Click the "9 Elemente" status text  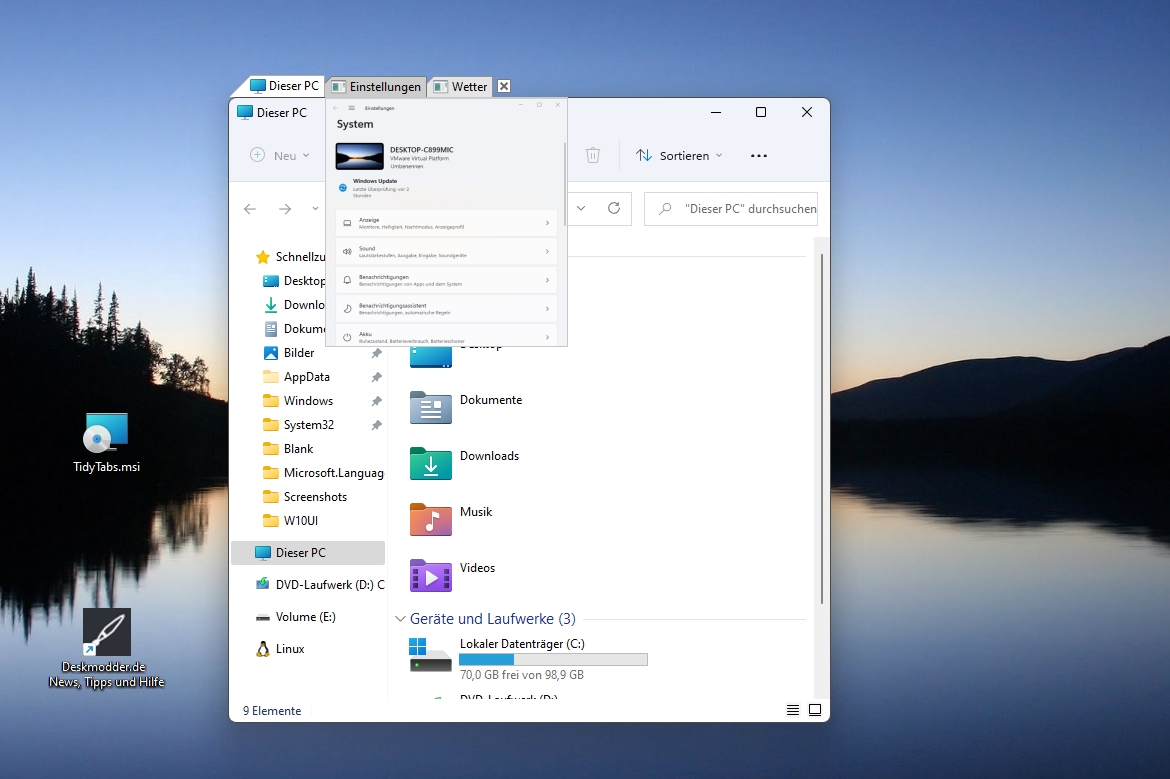pos(272,711)
